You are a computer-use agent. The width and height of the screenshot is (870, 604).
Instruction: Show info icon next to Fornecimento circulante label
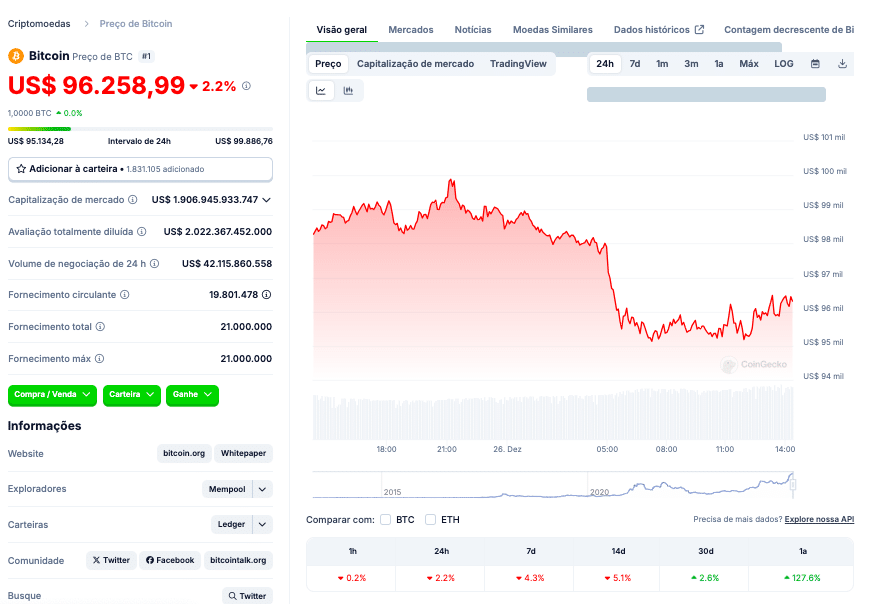(125, 295)
